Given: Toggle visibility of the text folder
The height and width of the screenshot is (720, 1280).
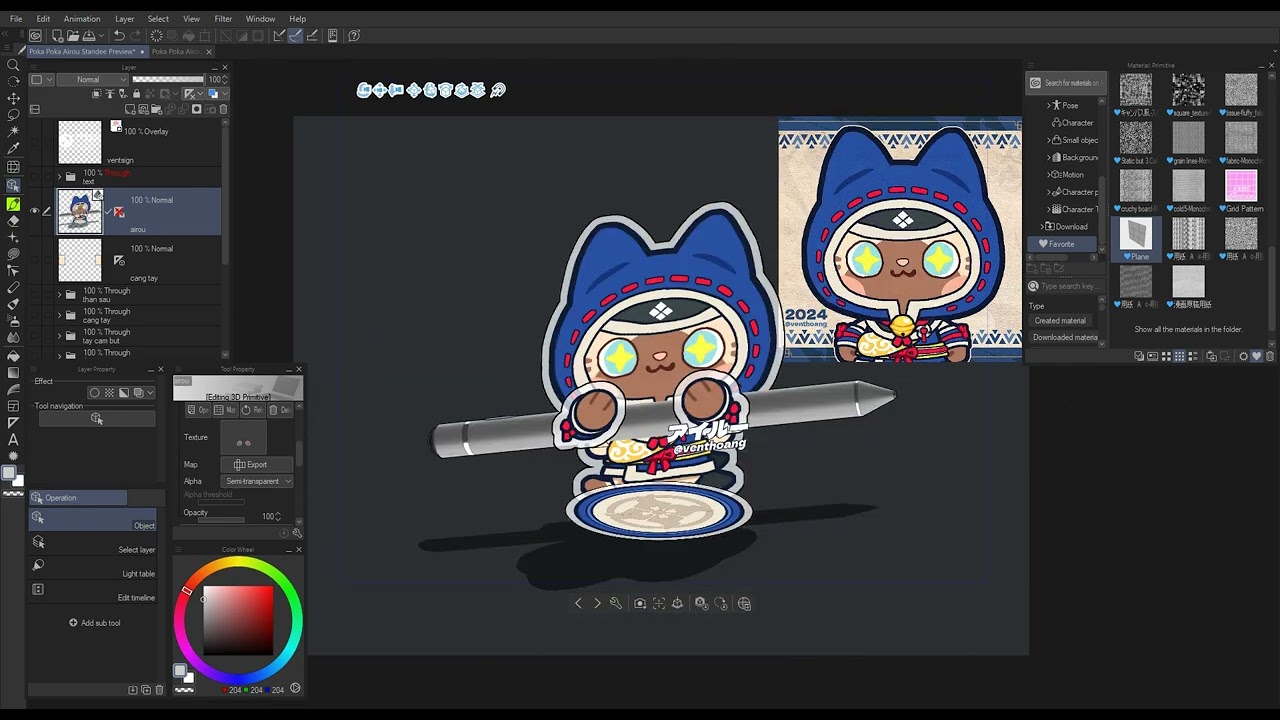Looking at the screenshot, I should tap(34, 177).
